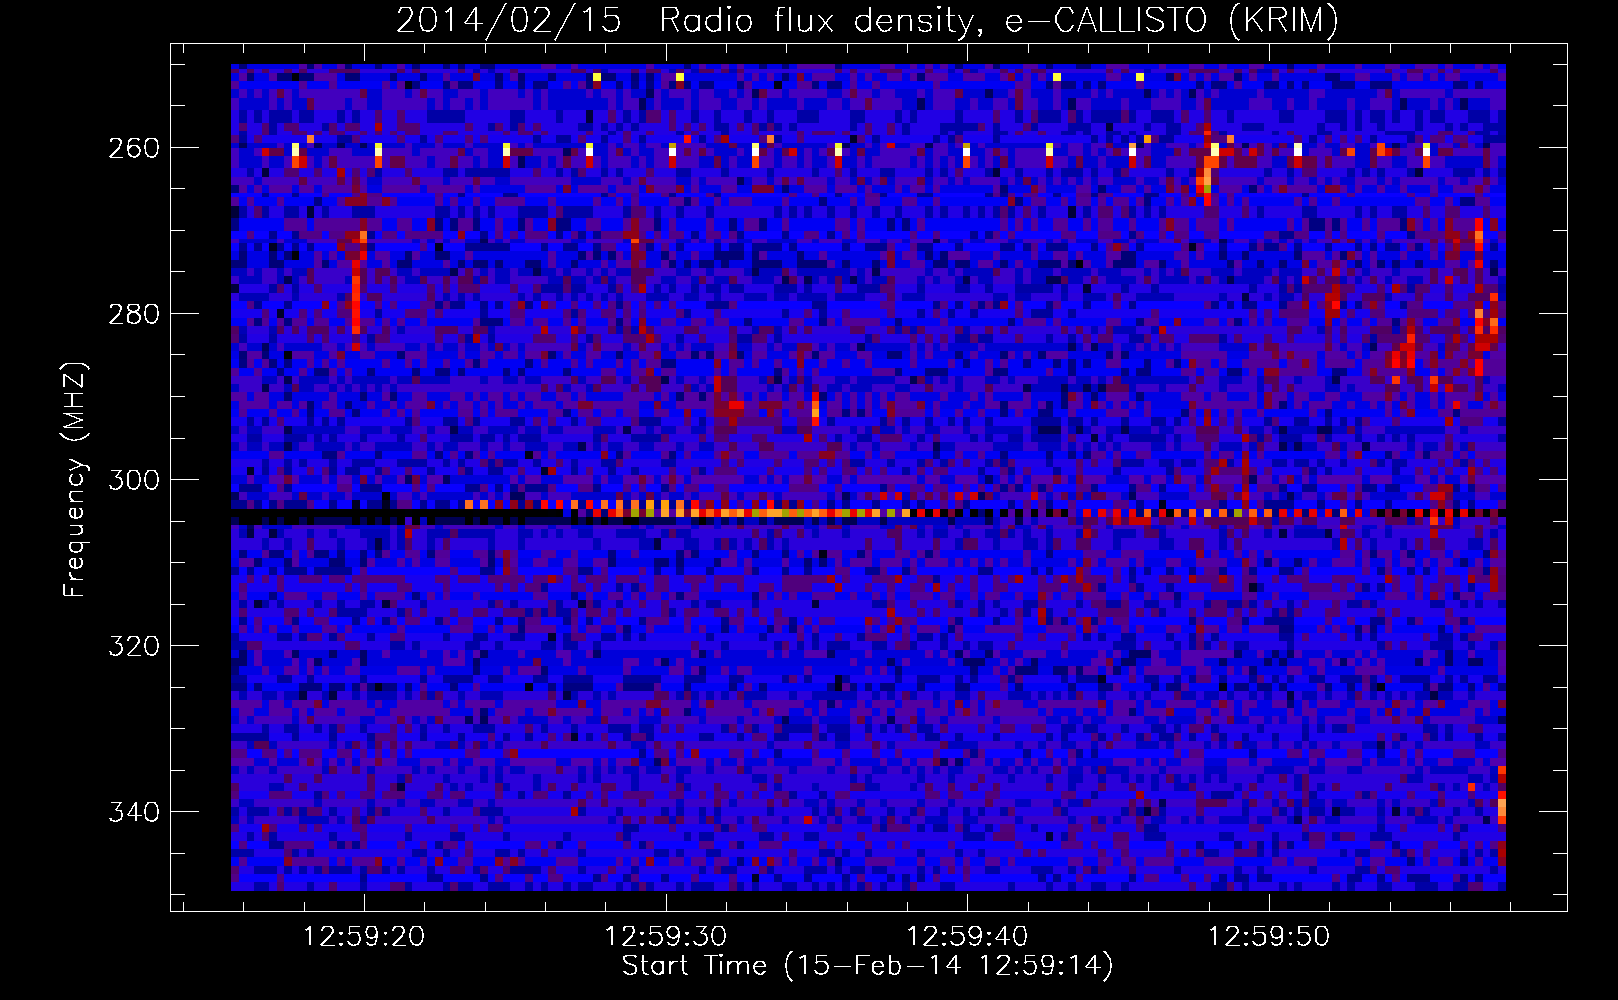
Task: Click the plot title mentioning e-CALLISTO (KRIM)
Action: (x=867, y=20)
